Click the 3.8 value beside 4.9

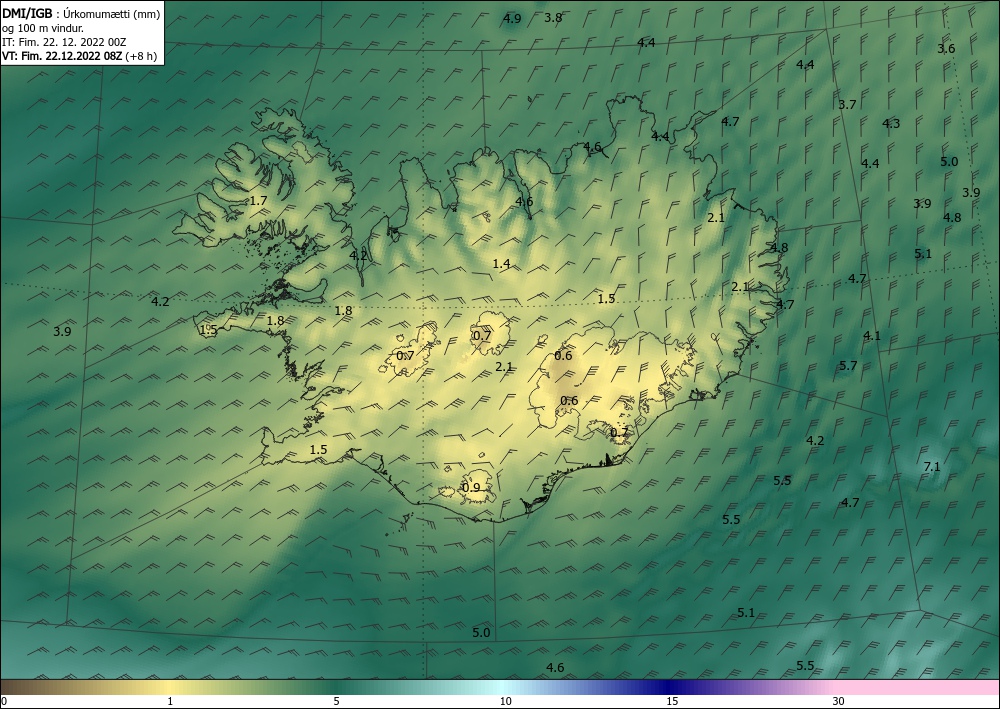553,18
